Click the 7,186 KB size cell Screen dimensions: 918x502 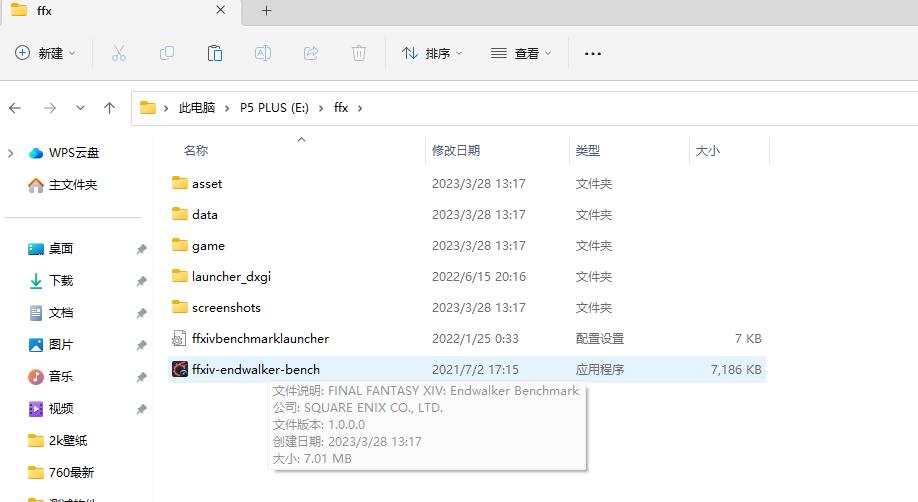click(736, 370)
